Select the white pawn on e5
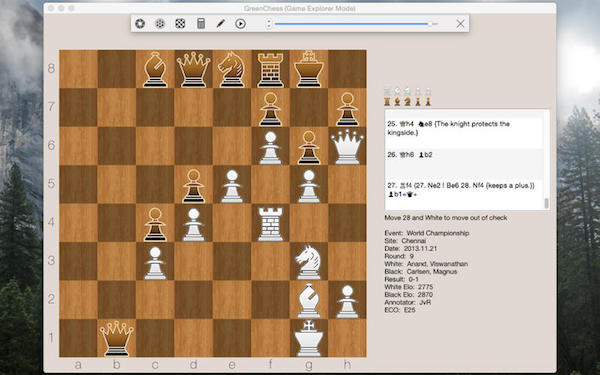The image size is (600, 375). tap(232, 186)
